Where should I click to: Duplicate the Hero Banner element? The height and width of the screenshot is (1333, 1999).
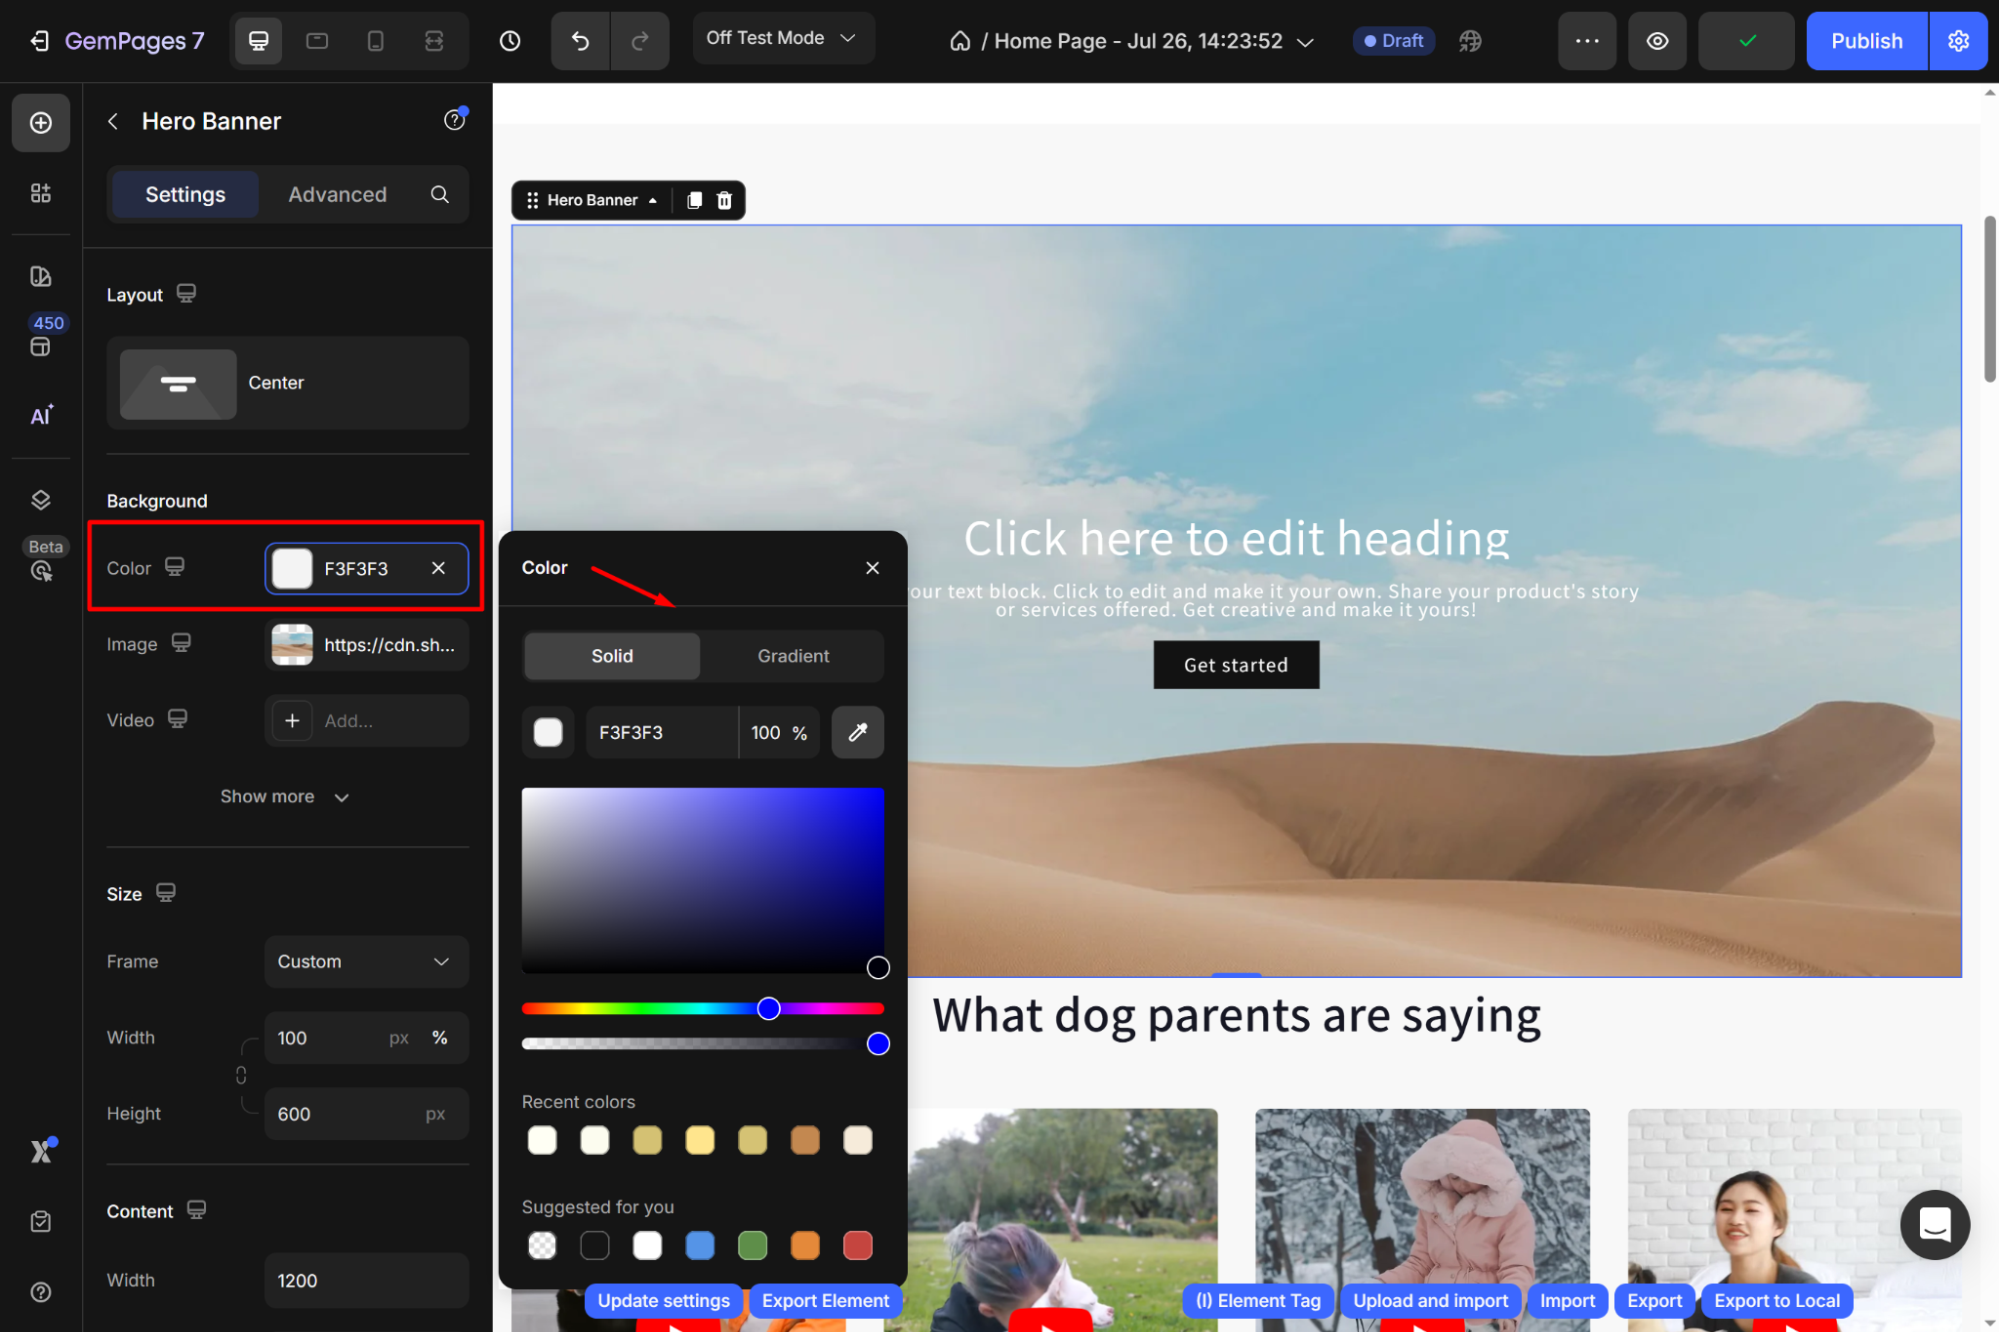pos(694,200)
